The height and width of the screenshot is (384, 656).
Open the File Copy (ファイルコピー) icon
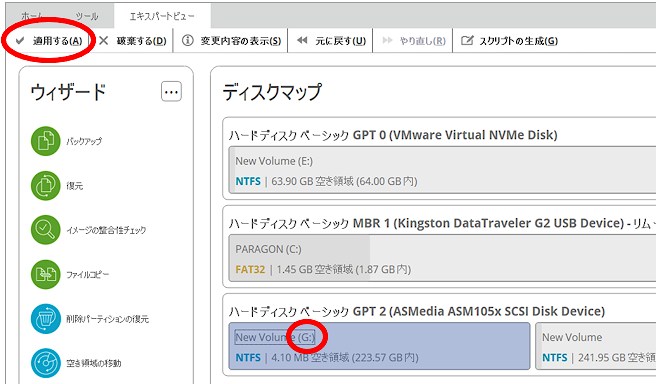coord(46,274)
